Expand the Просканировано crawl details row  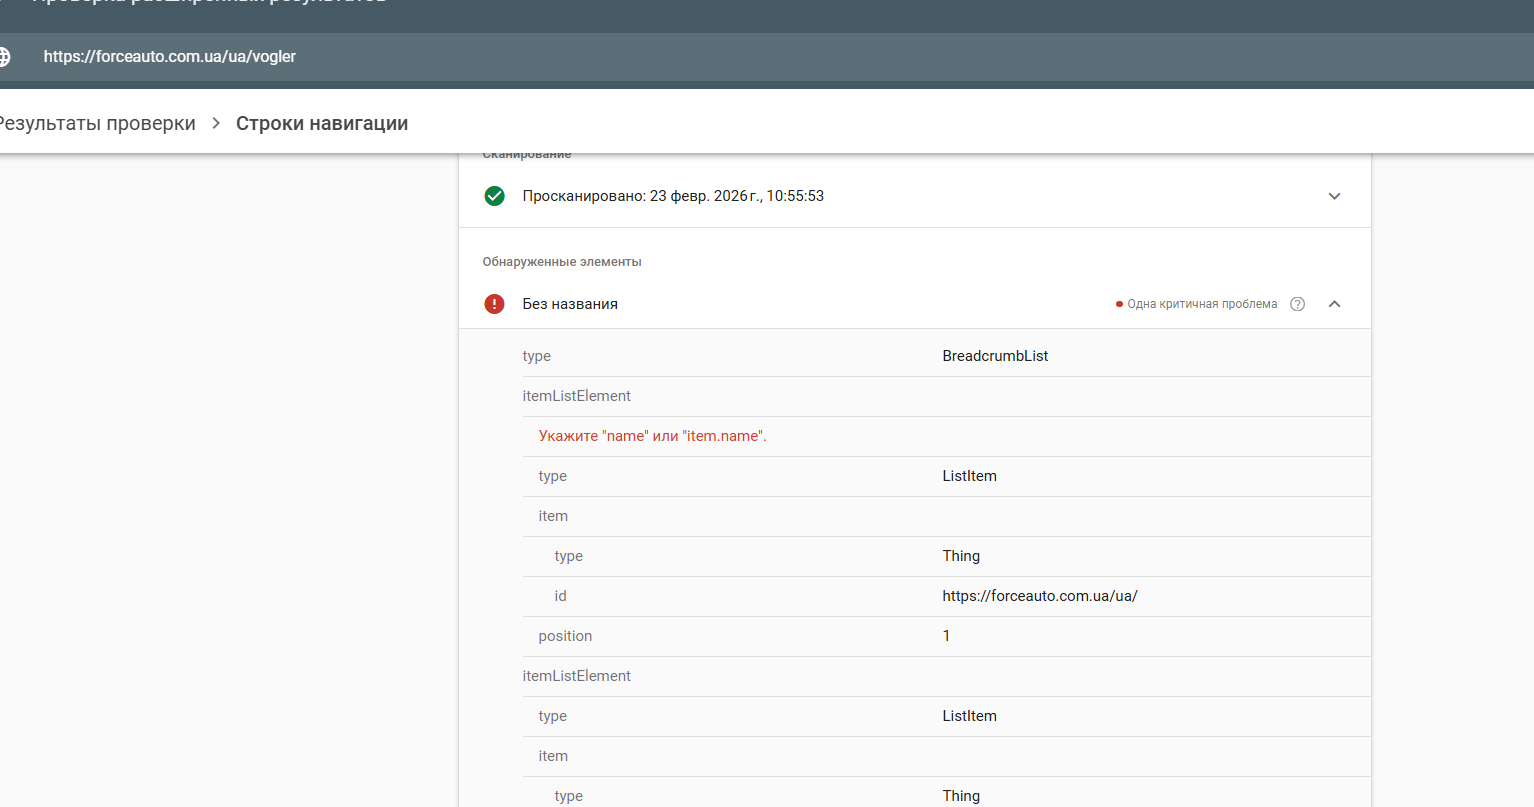pos(1334,196)
